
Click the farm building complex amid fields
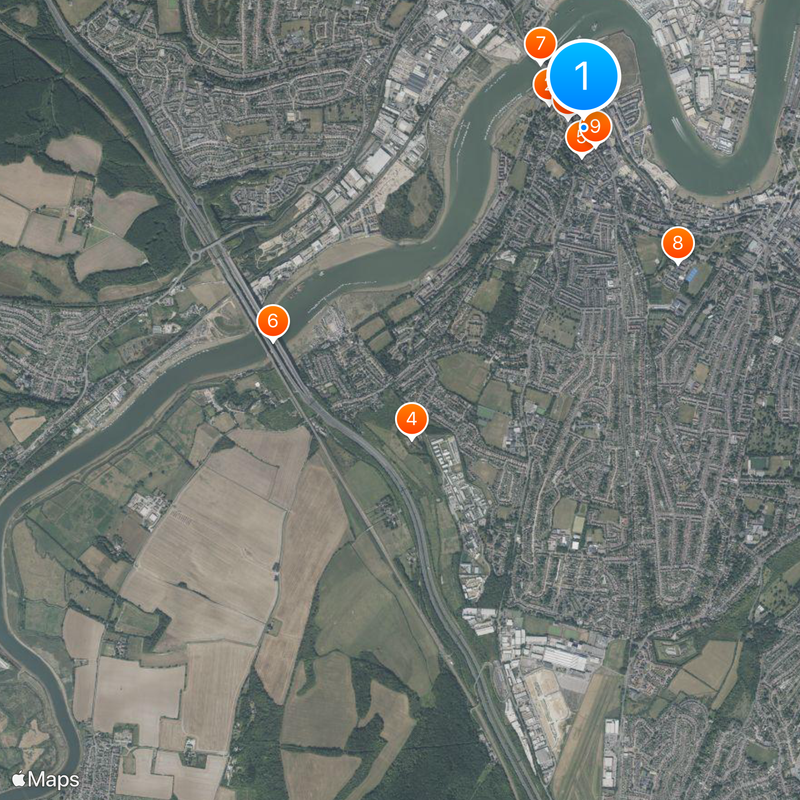(148, 507)
